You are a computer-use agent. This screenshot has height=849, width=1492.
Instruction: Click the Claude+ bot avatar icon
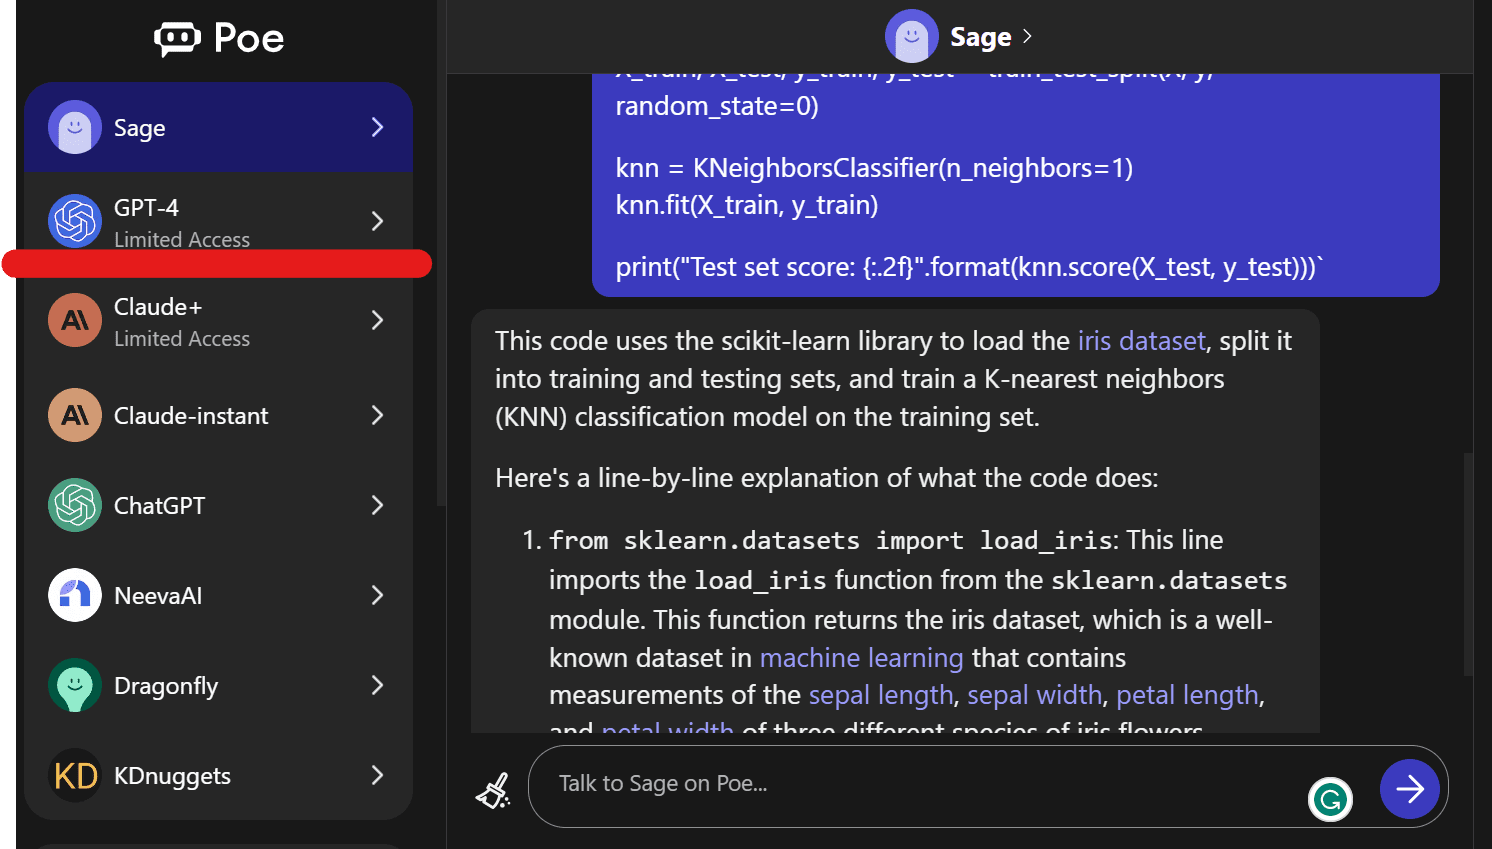[75, 320]
